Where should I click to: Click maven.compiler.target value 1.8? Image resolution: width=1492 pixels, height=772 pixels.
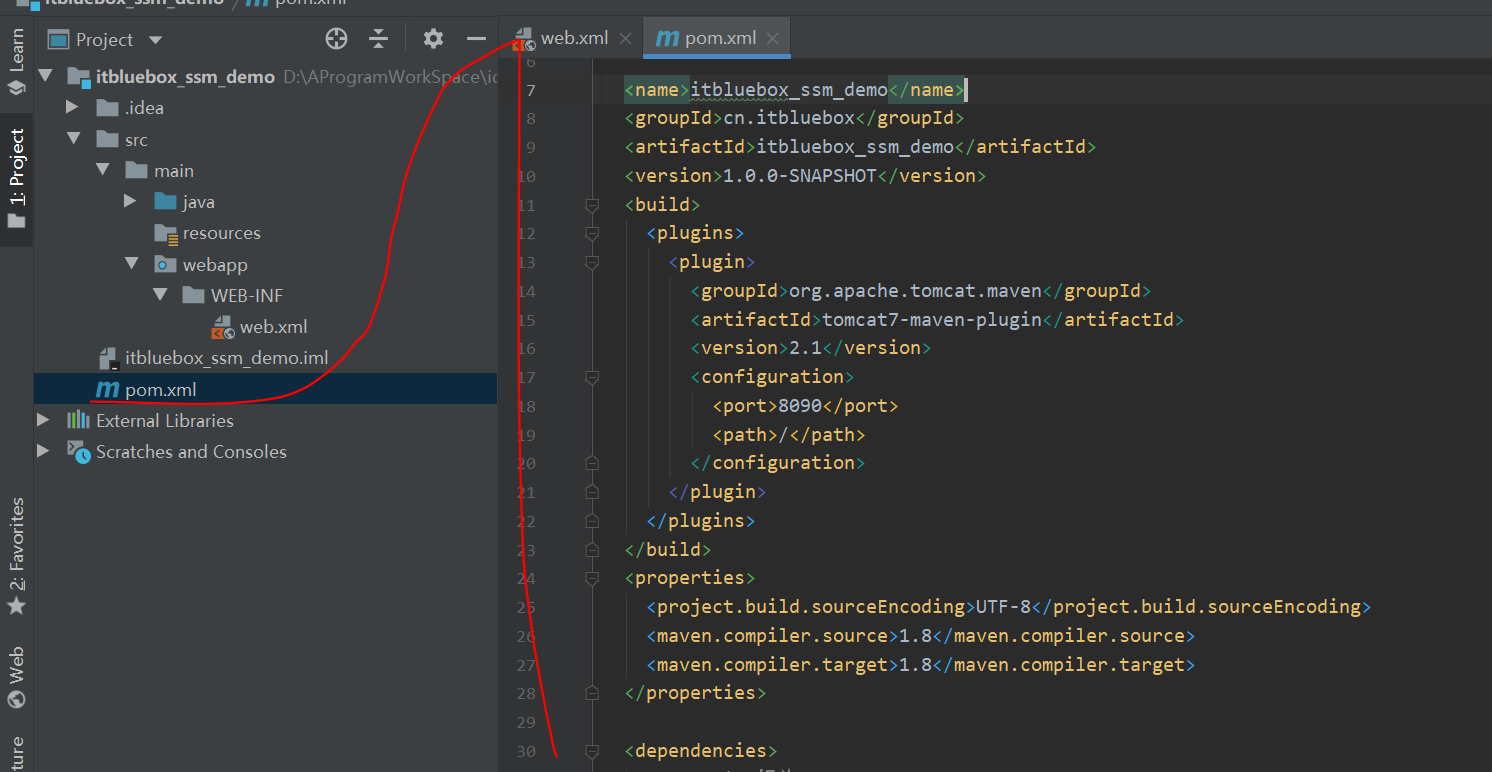point(915,665)
